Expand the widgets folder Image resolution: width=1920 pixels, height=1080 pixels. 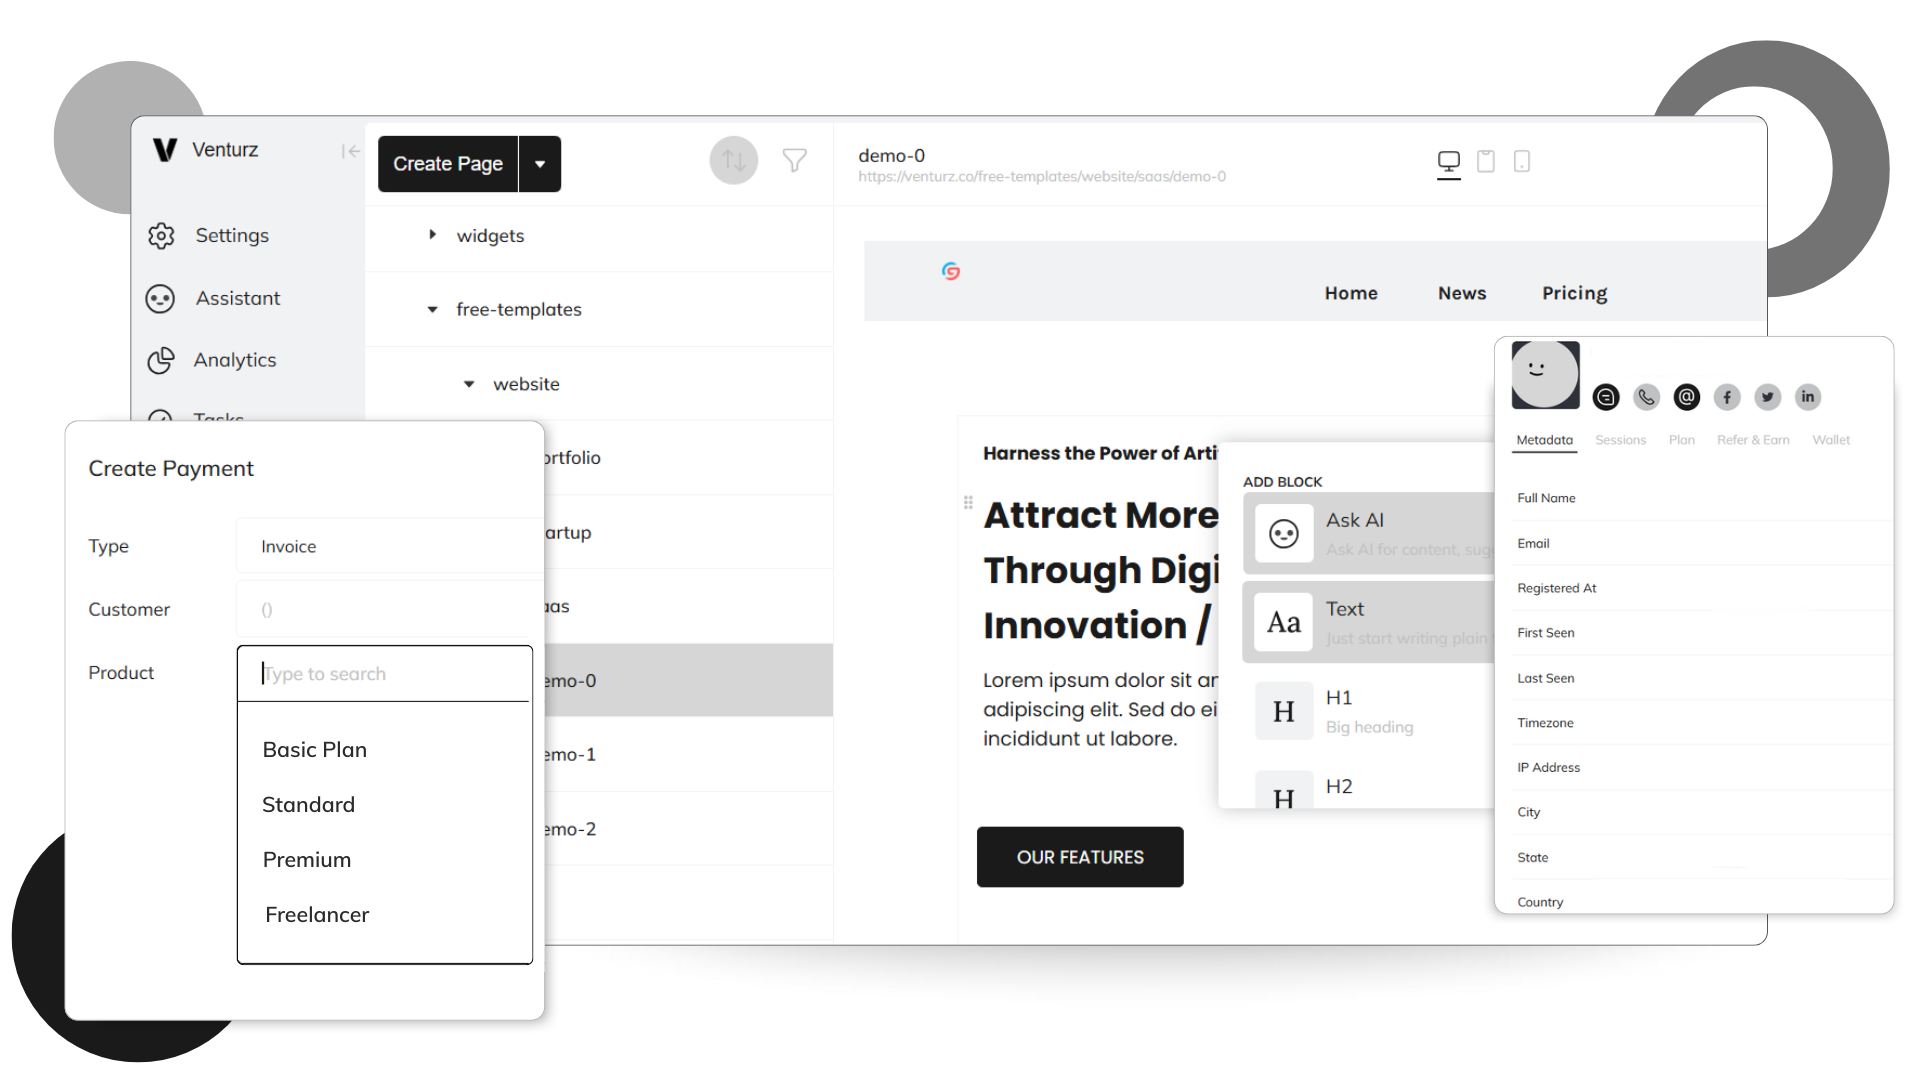click(x=432, y=235)
